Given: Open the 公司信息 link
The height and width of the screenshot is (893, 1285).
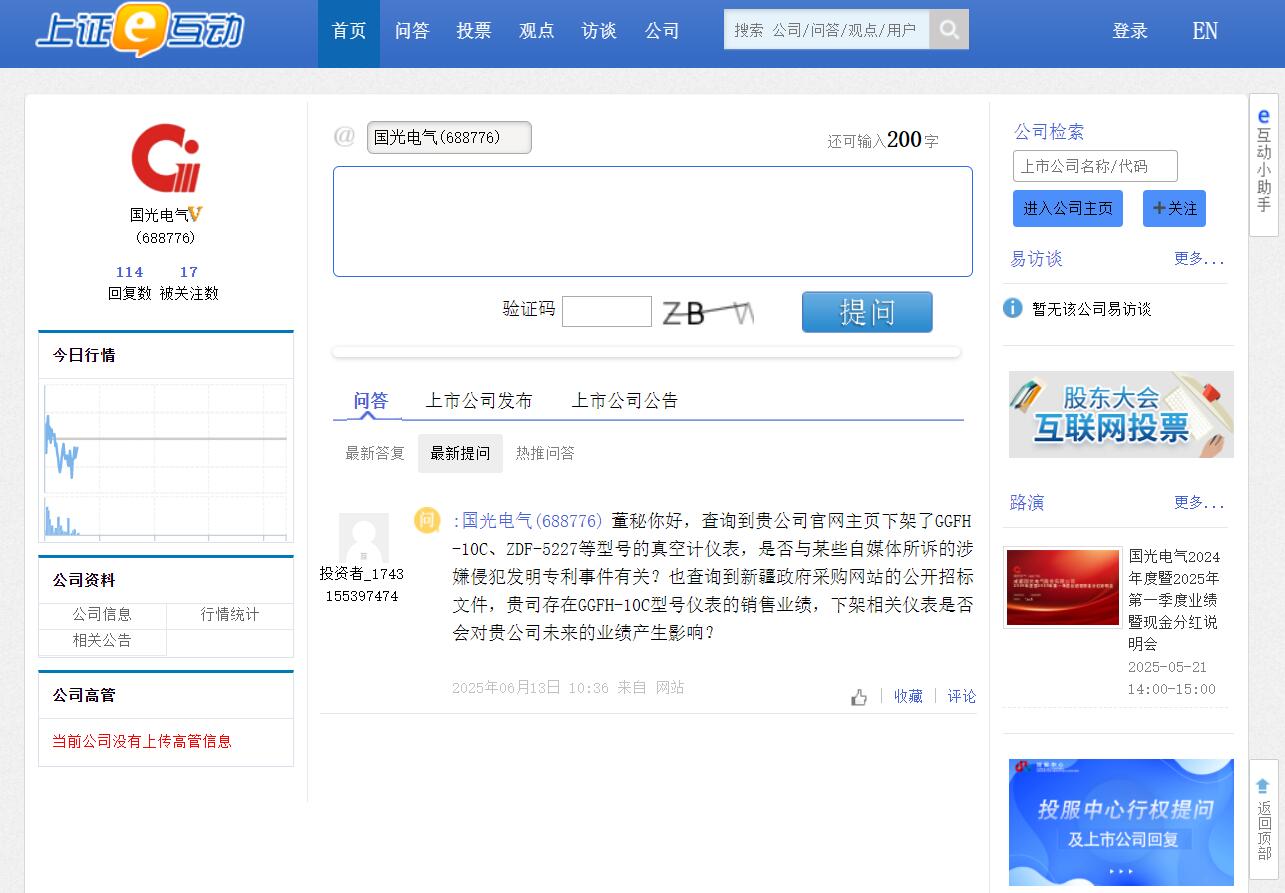Looking at the screenshot, I should click(102, 614).
